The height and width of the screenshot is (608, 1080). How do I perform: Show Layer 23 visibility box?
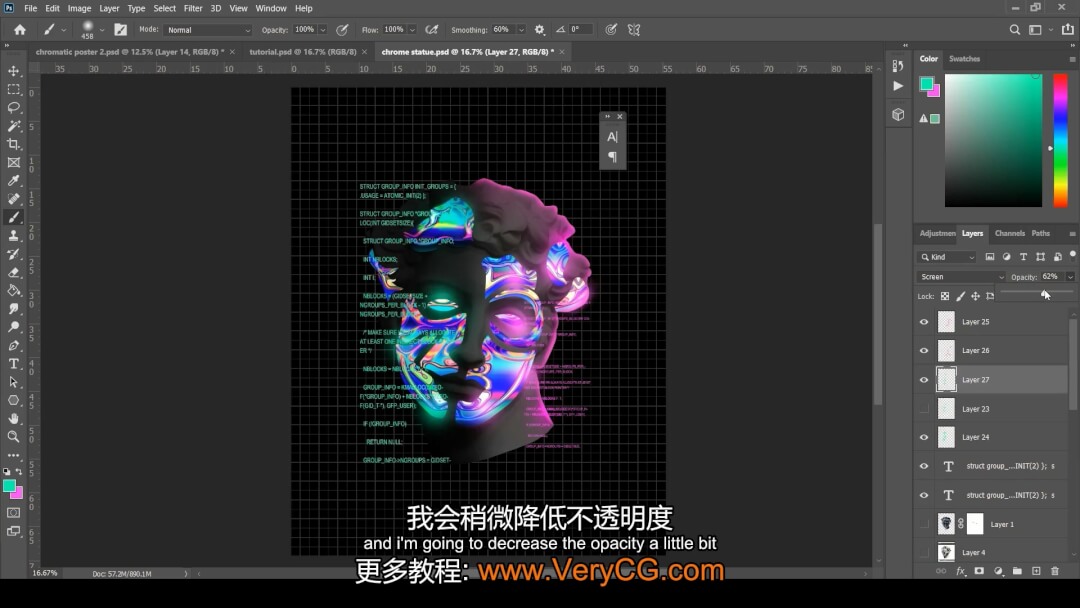(924, 409)
